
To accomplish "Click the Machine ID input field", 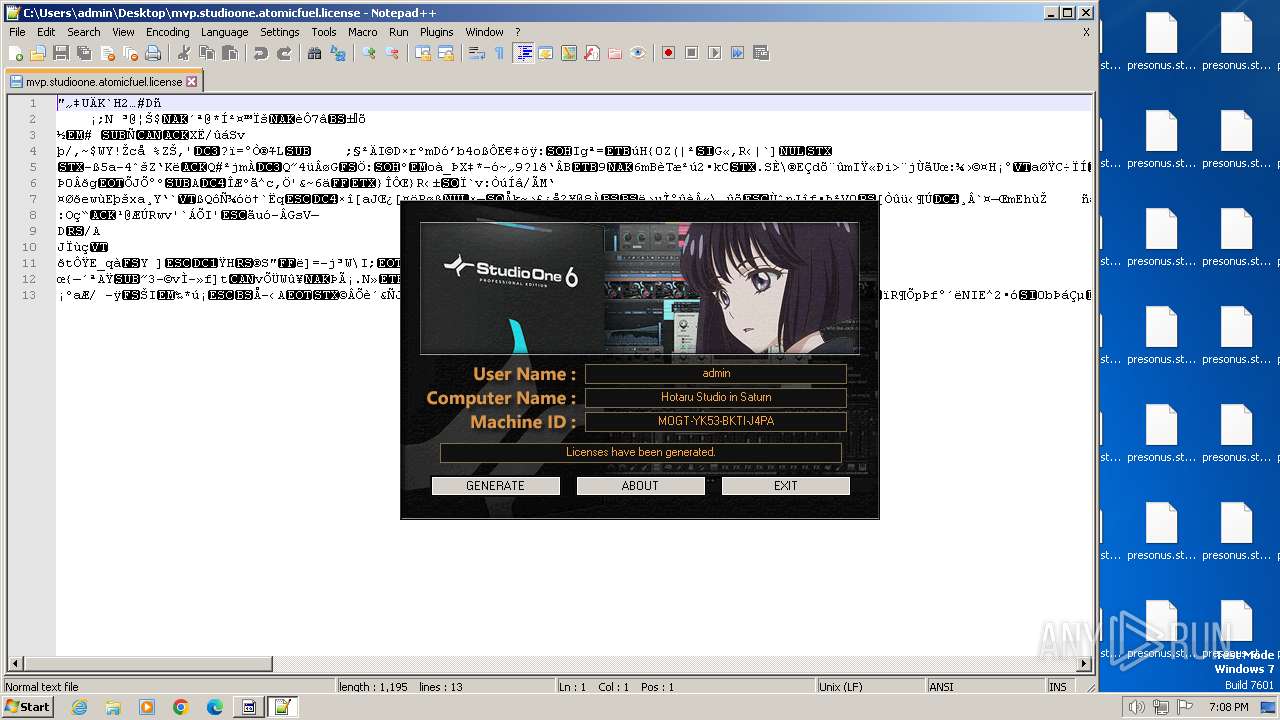I will tap(716, 421).
